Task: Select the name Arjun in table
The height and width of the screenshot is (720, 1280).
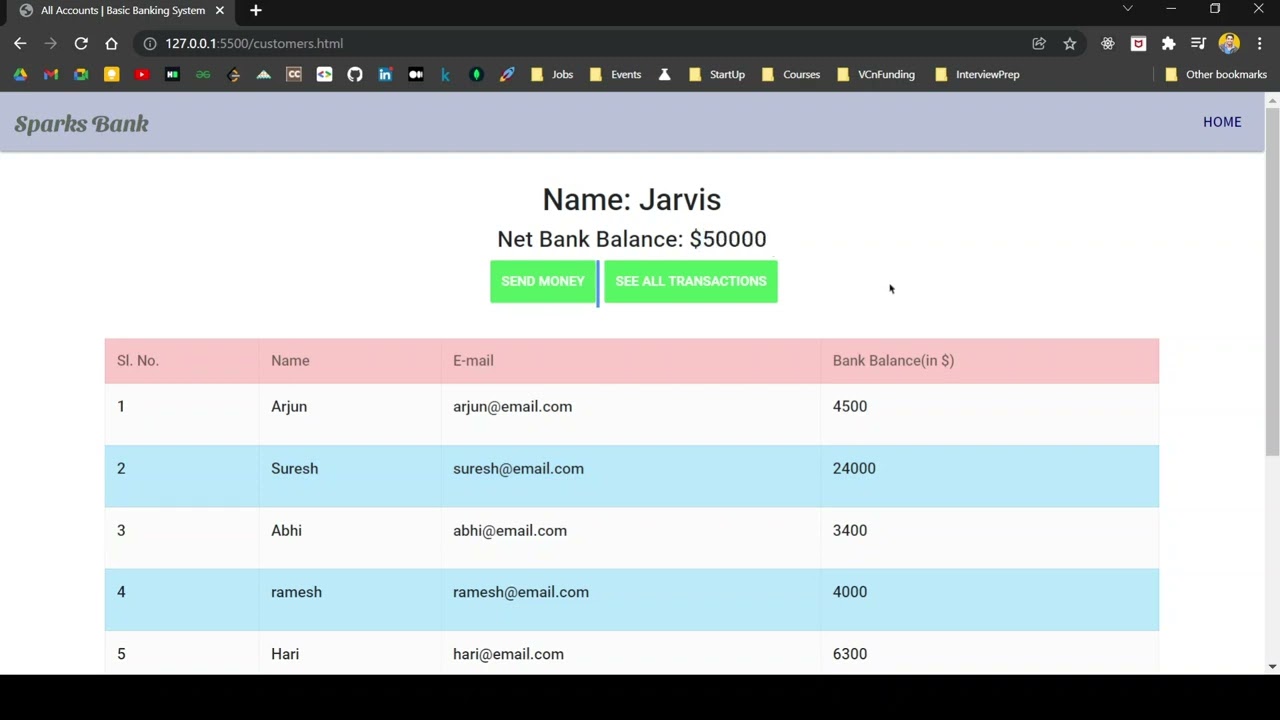Action: coord(289,407)
